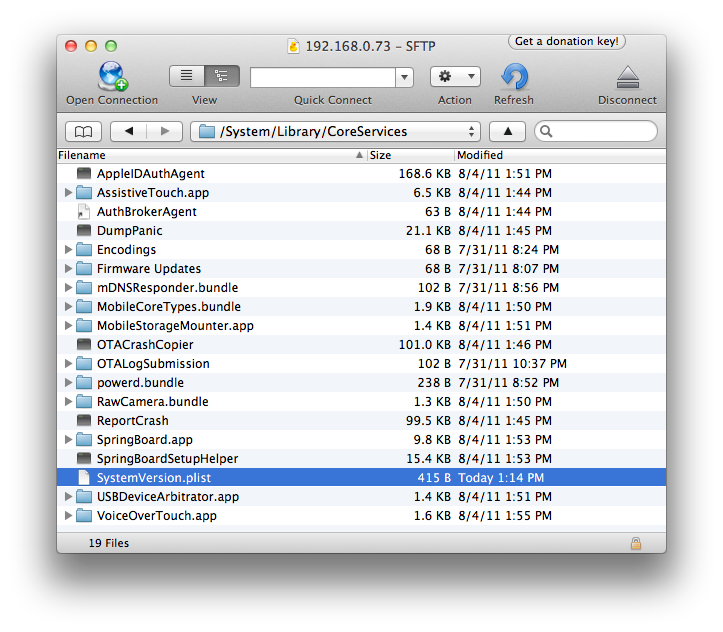
Task: Sort by the Modified column header
Action: tap(560, 155)
